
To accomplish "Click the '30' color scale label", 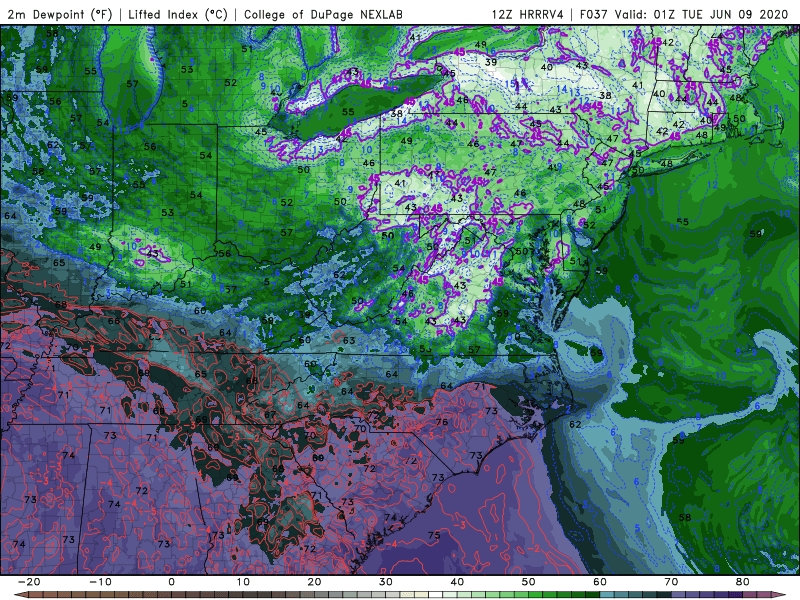I will [386, 582].
